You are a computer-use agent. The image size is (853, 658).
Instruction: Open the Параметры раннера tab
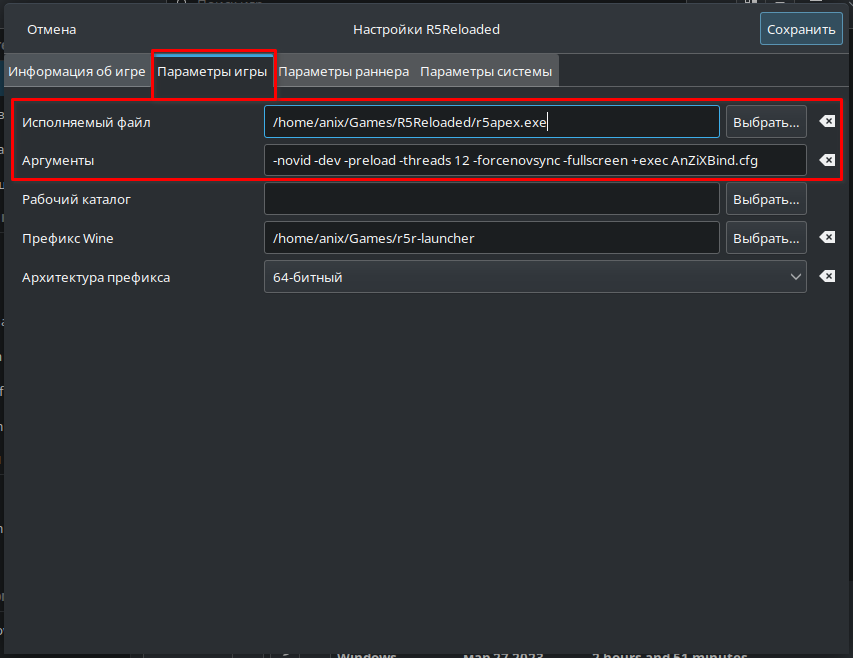coord(343,72)
